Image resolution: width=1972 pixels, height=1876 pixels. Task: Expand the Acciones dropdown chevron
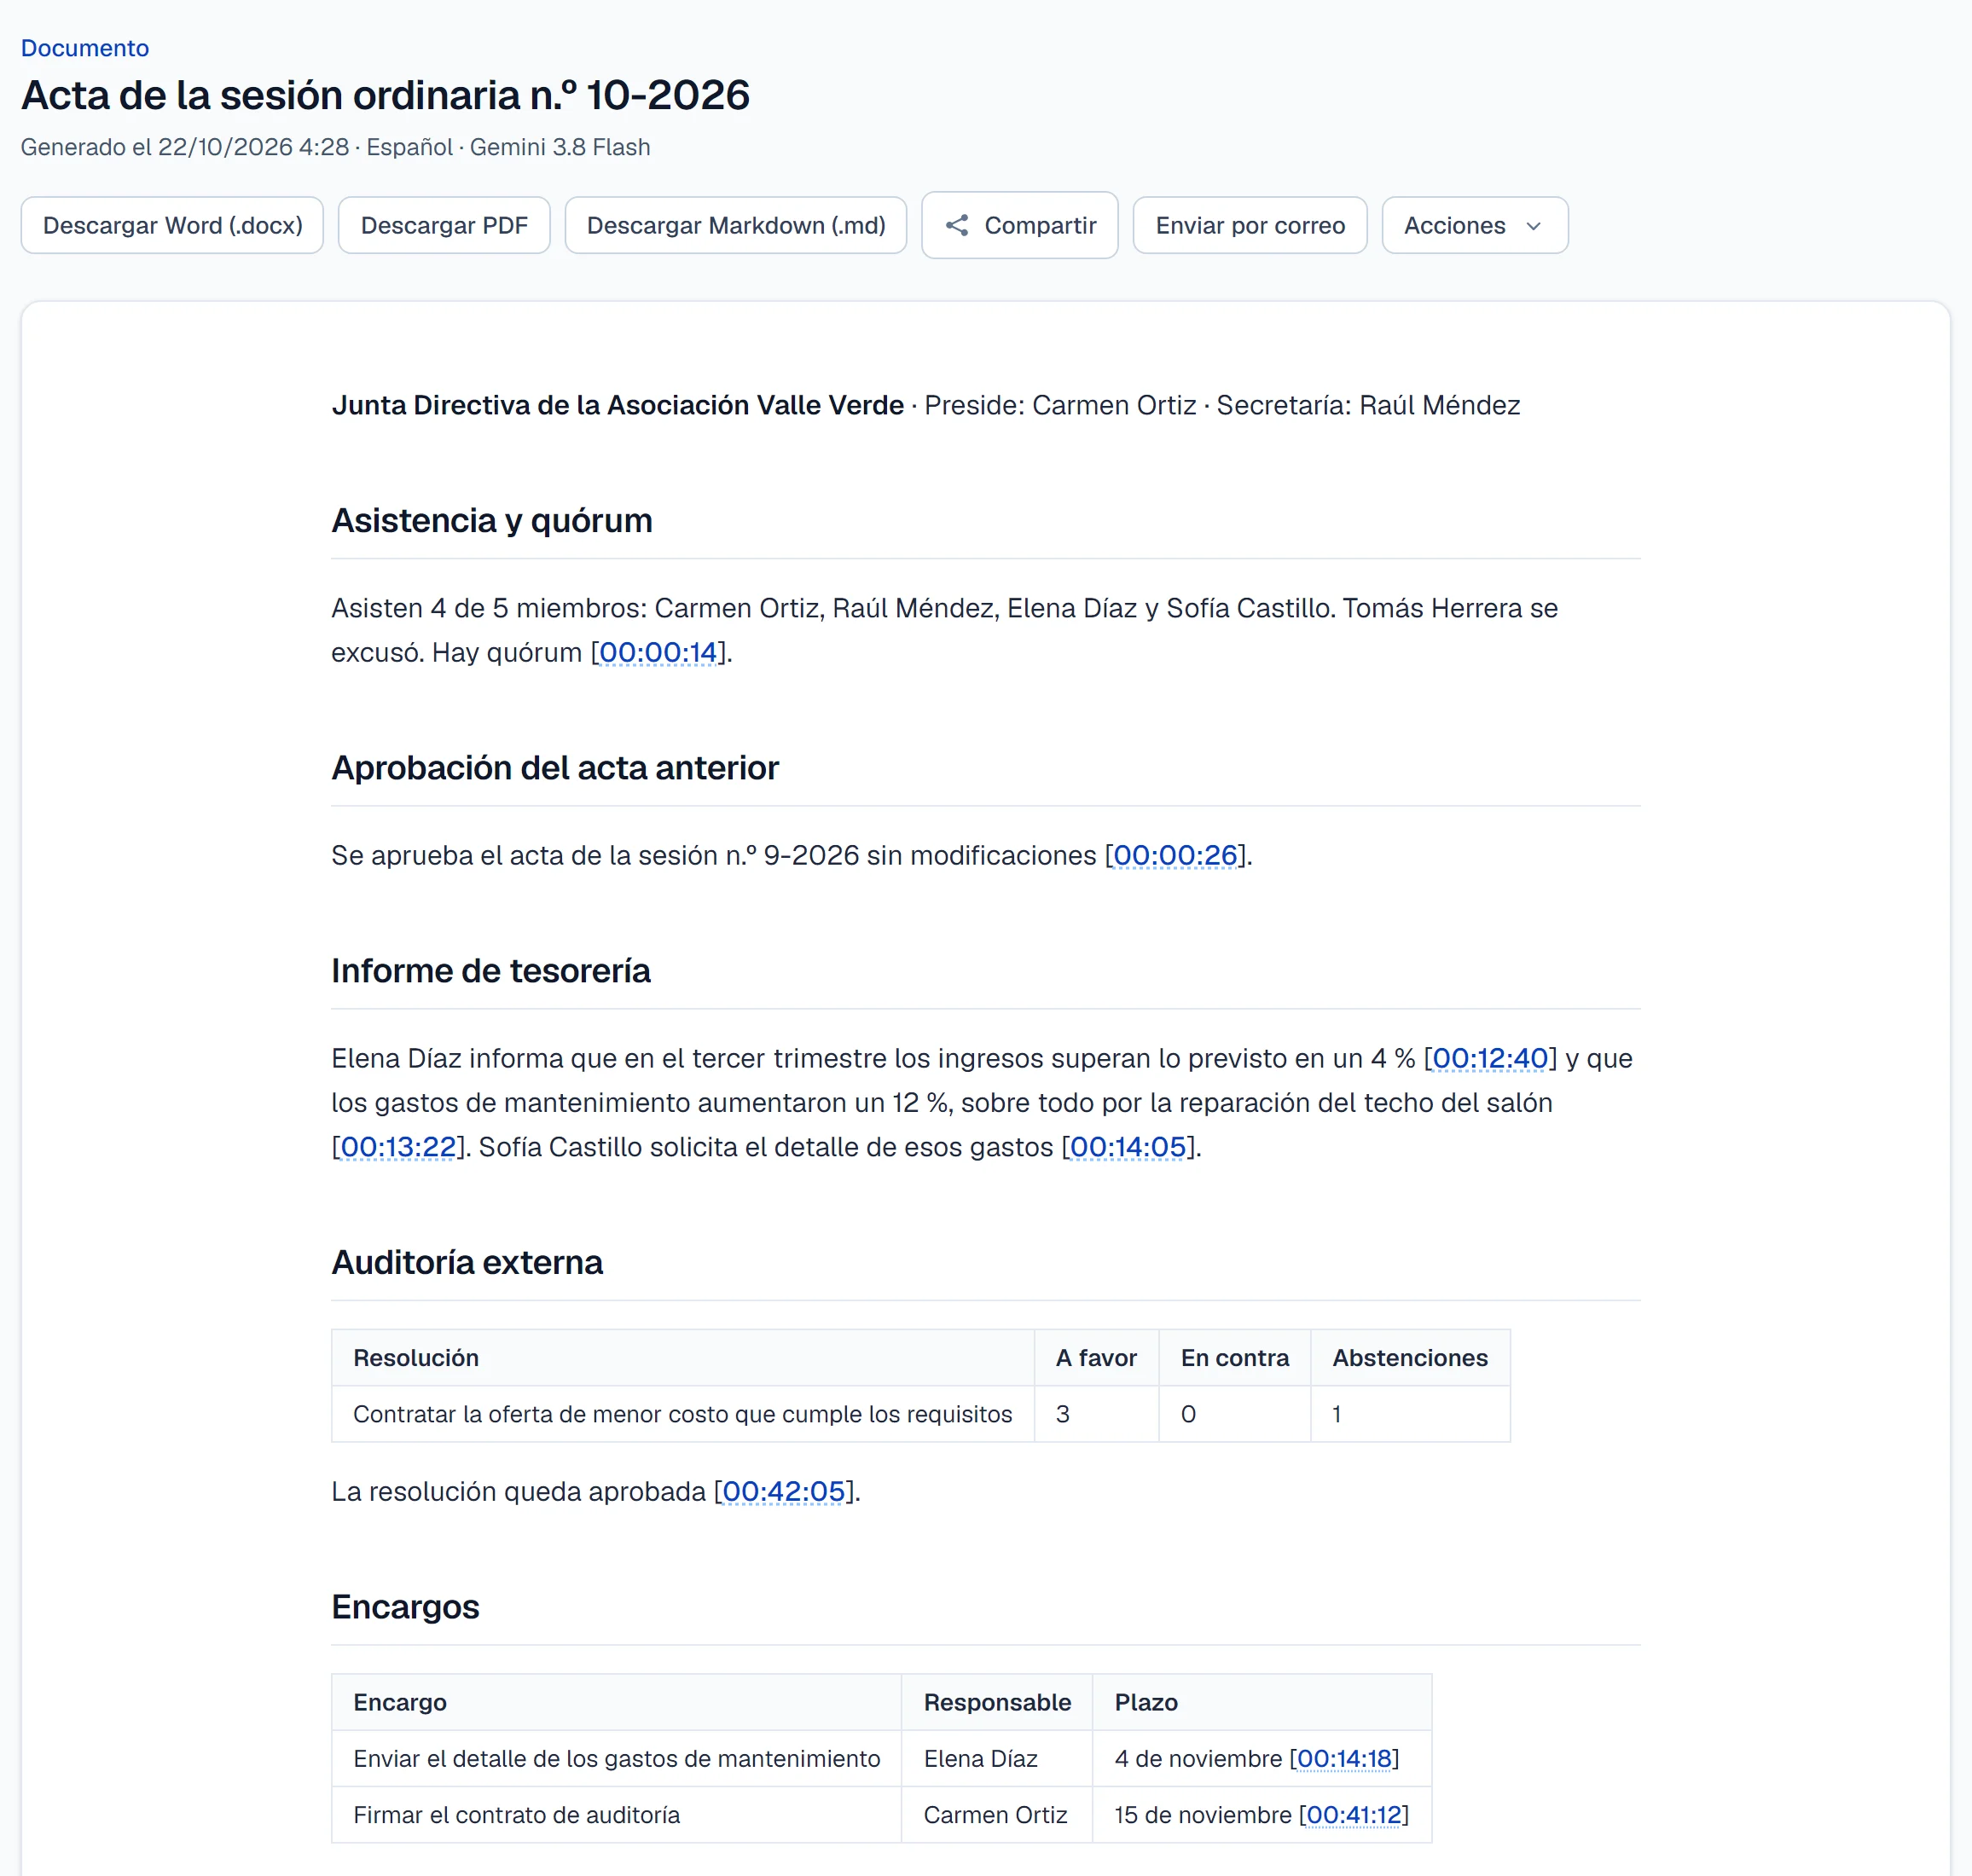point(1532,226)
